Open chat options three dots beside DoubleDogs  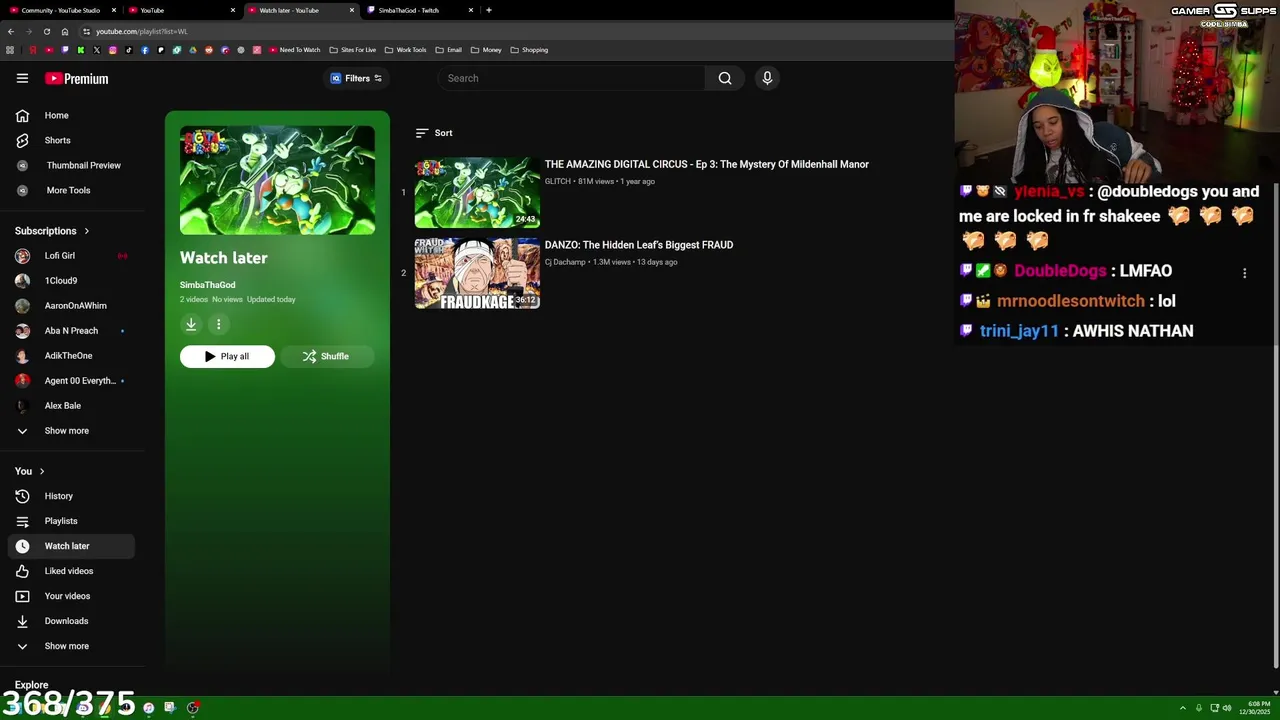(1244, 273)
